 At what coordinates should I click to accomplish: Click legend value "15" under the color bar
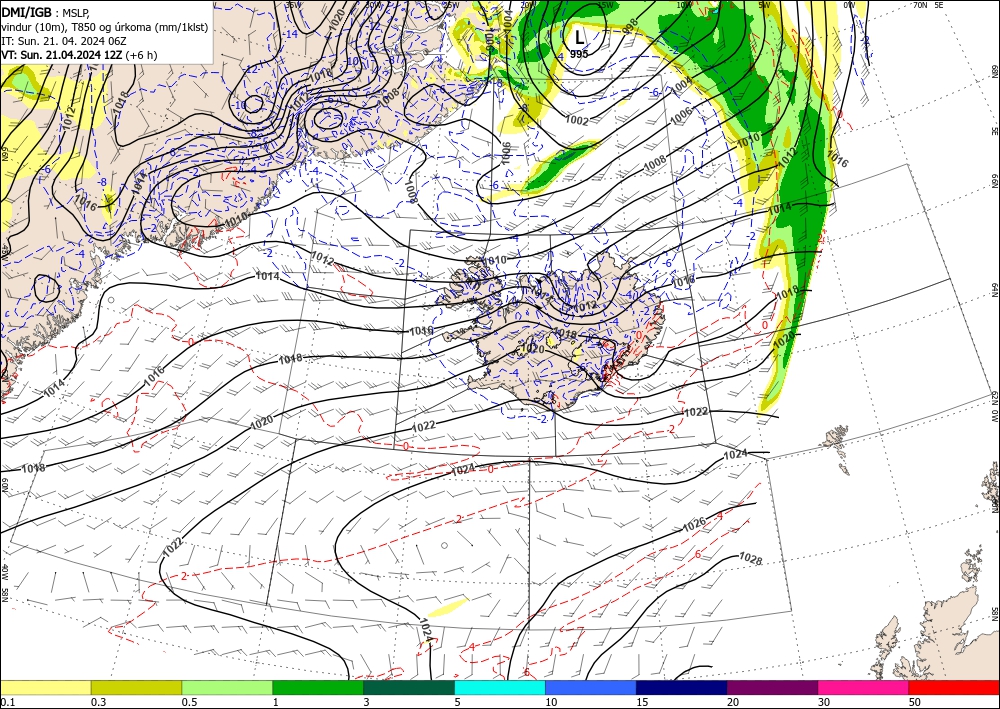click(642, 702)
